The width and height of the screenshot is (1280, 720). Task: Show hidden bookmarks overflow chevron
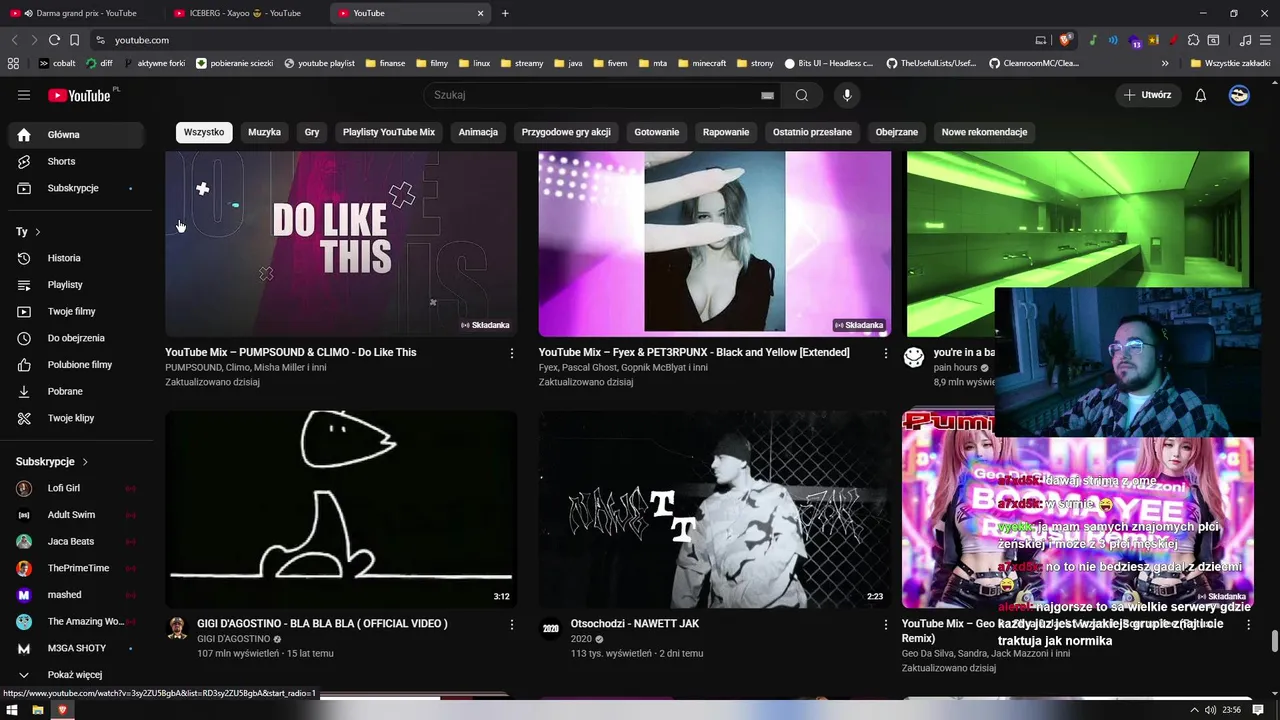click(1165, 63)
